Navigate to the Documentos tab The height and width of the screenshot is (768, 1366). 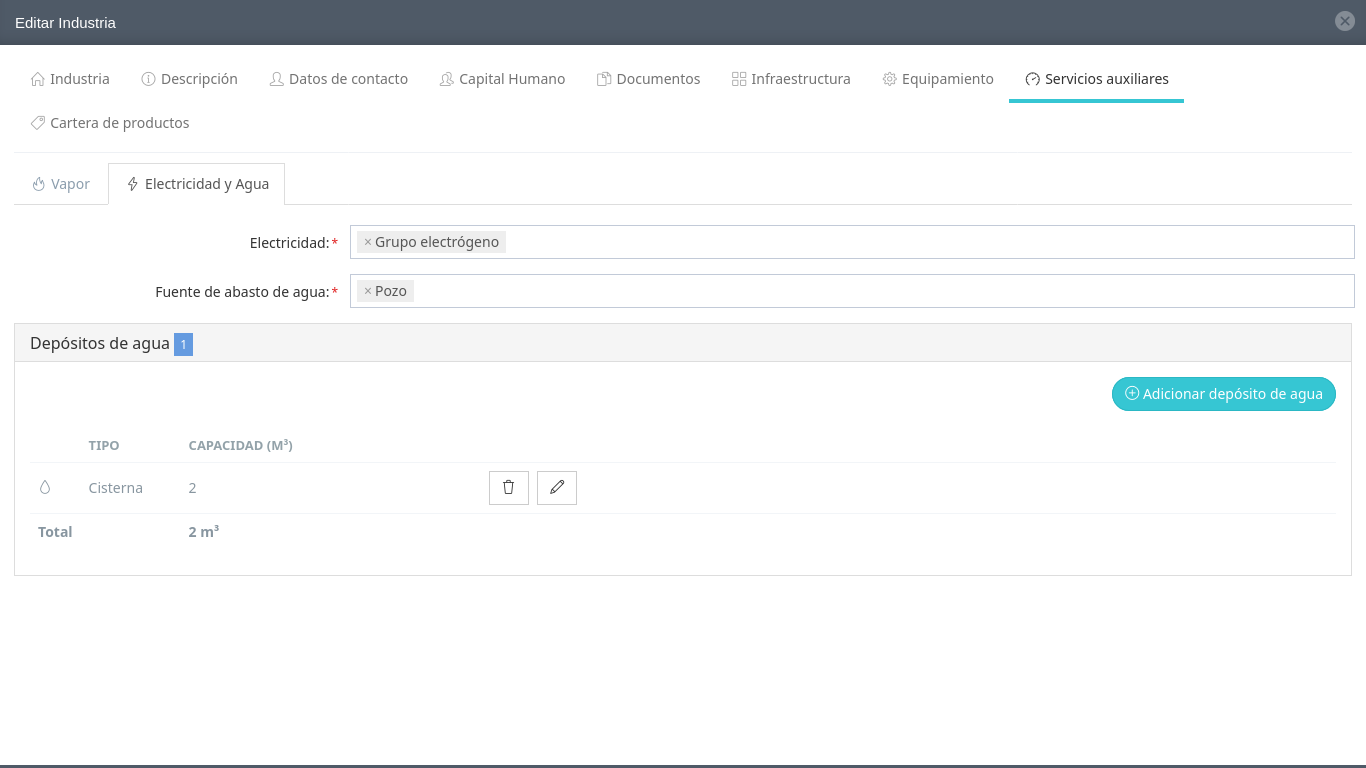point(648,79)
